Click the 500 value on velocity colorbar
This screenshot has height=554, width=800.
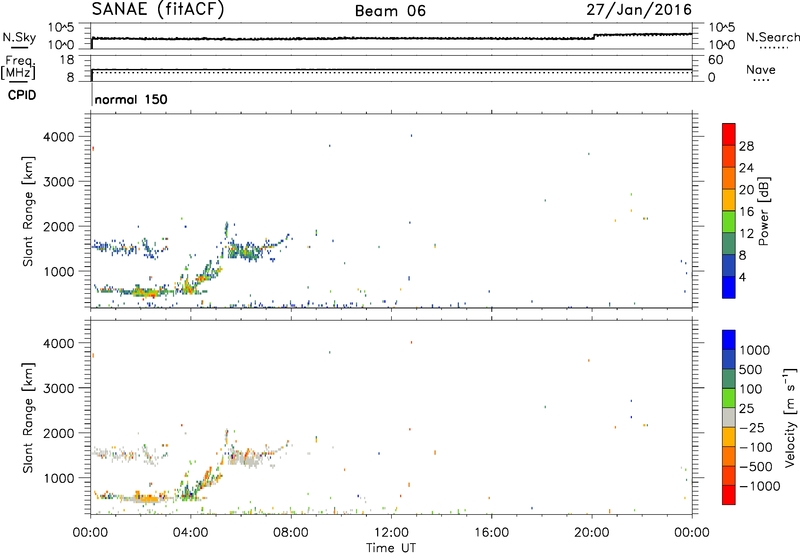(751, 369)
